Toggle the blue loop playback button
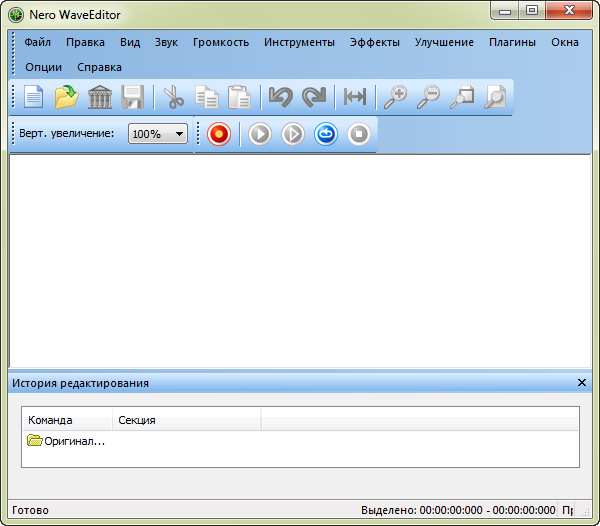This screenshot has width=600, height=526. coord(326,134)
